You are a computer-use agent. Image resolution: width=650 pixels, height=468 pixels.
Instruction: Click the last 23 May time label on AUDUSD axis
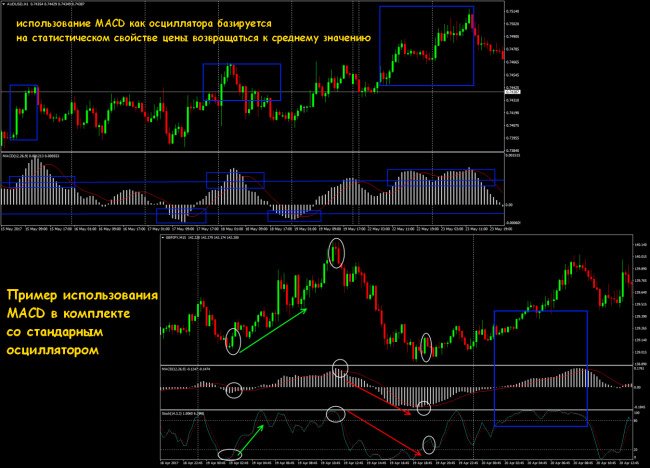pos(502,229)
